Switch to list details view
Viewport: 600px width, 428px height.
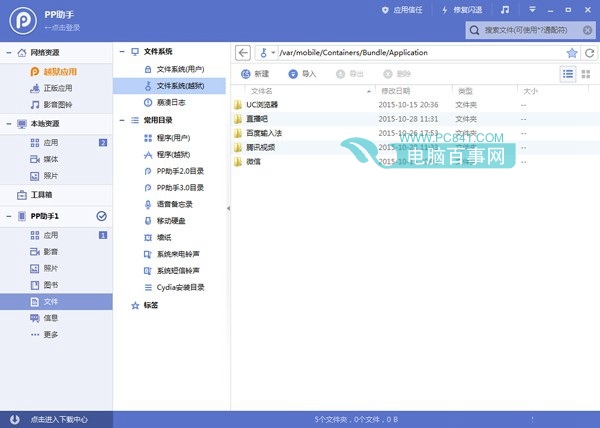pos(568,74)
